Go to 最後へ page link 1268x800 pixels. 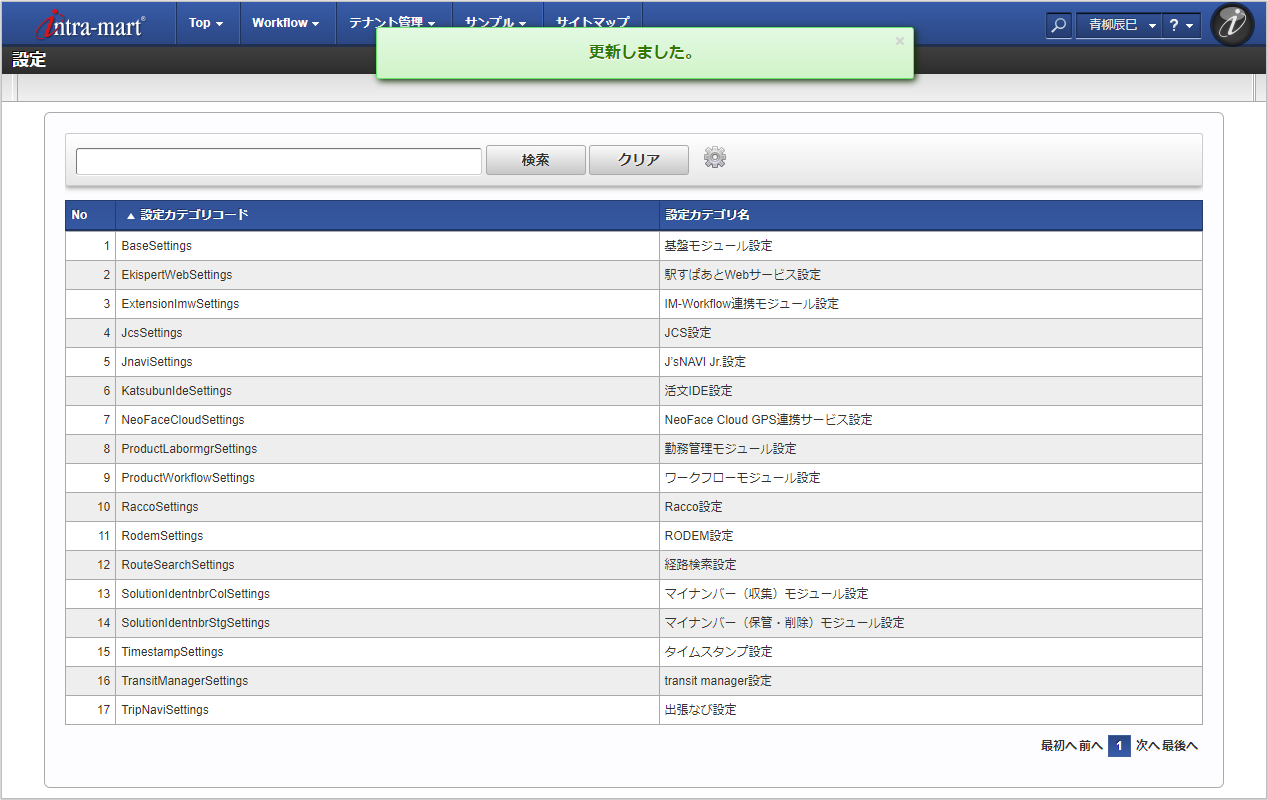pyautogui.click(x=1180, y=745)
